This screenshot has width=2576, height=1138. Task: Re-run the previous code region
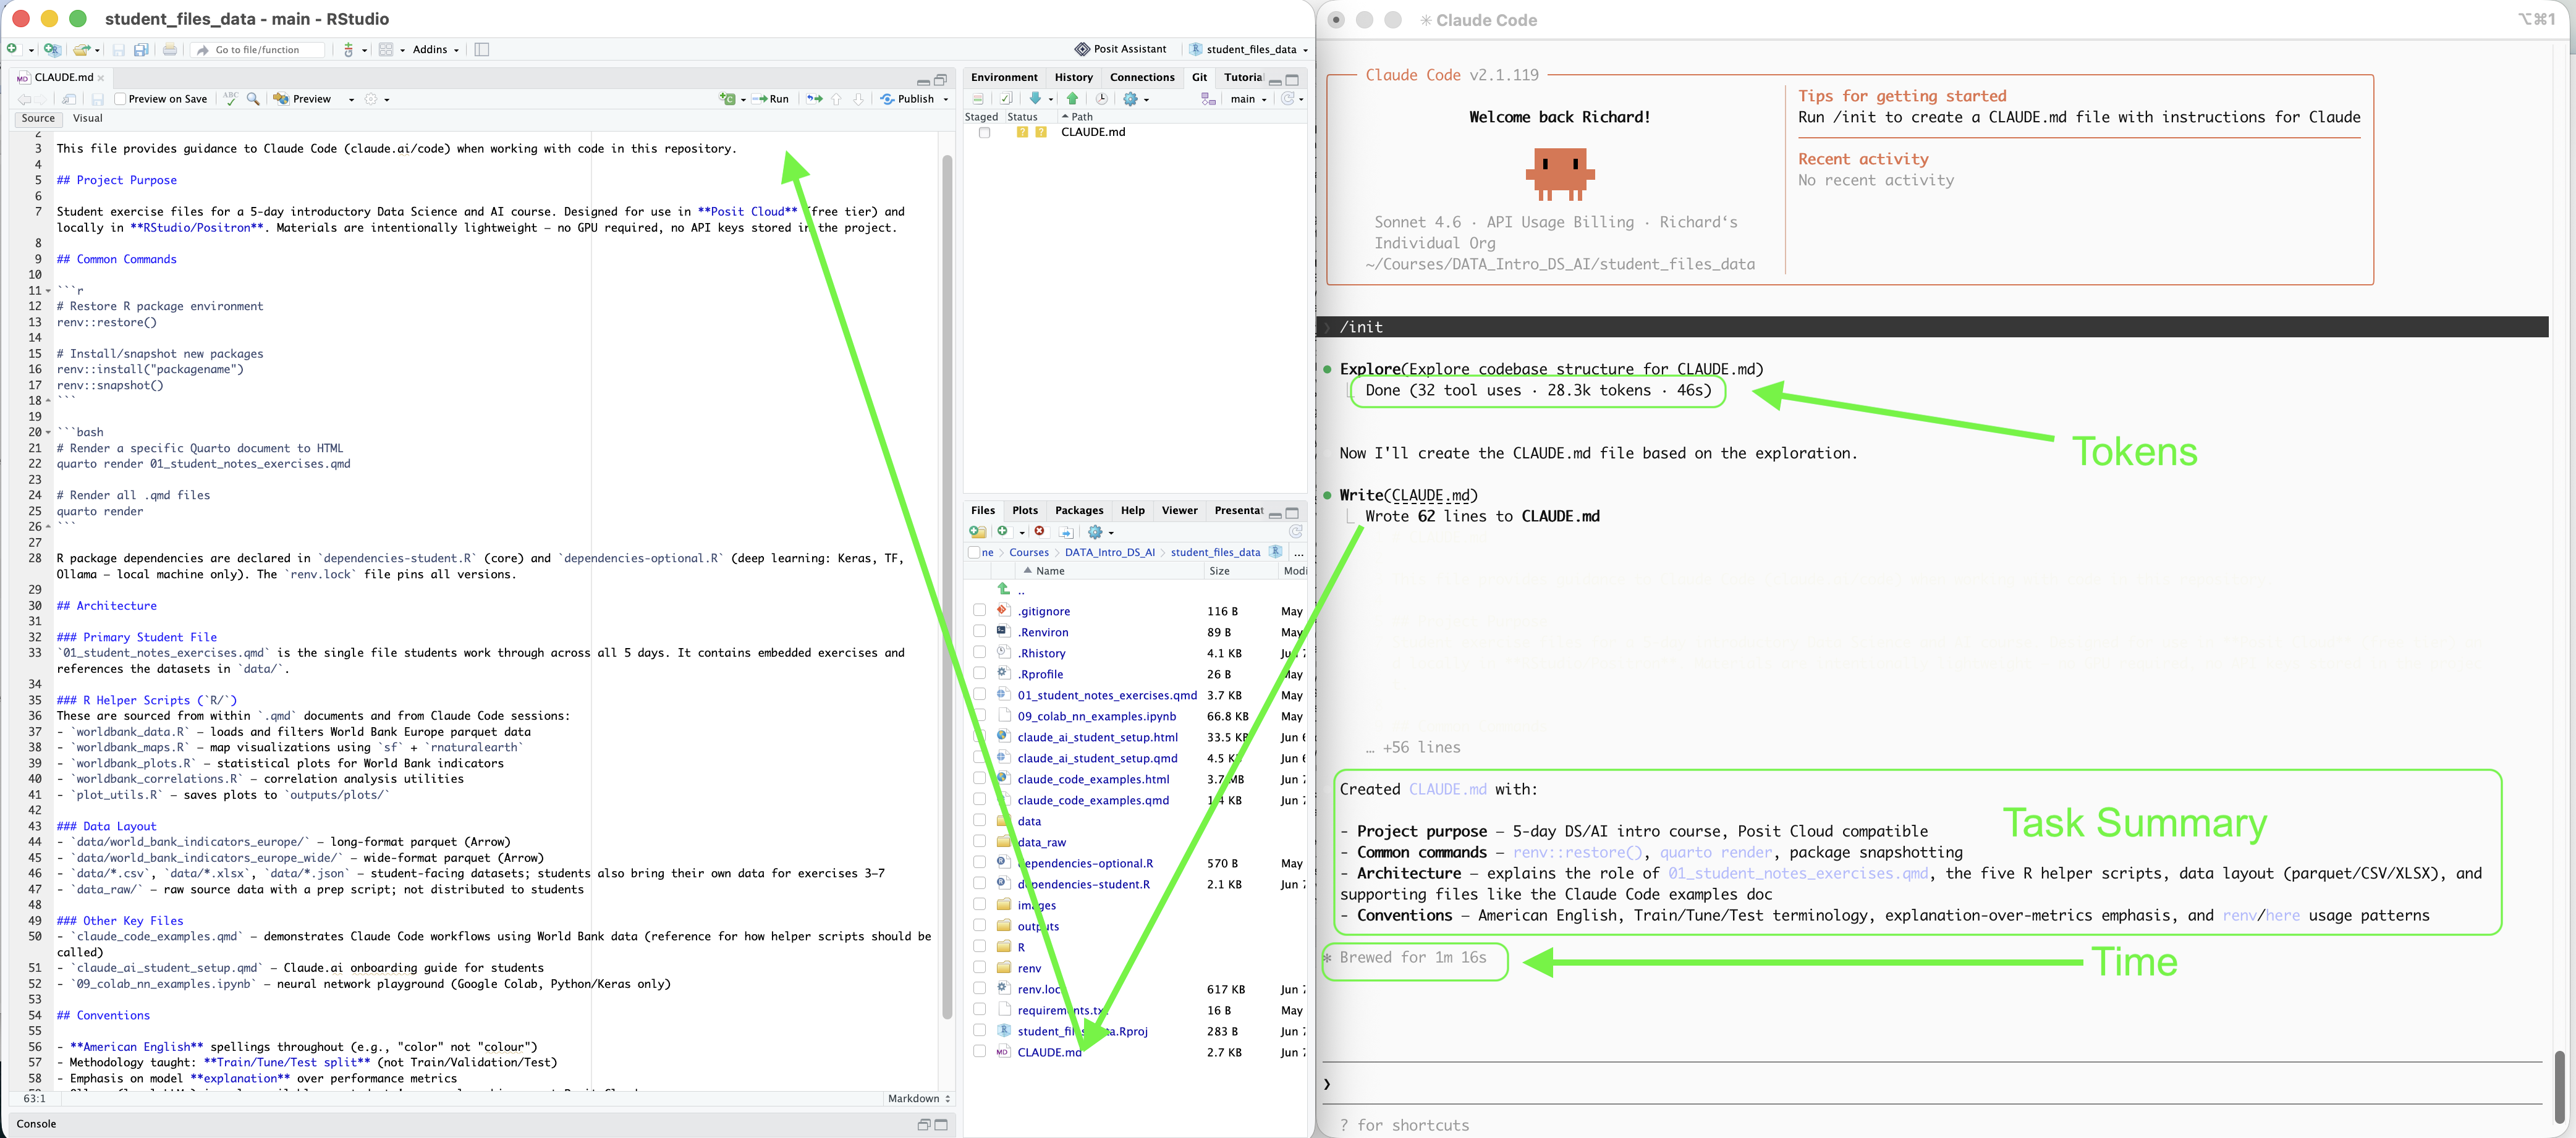pos(815,99)
